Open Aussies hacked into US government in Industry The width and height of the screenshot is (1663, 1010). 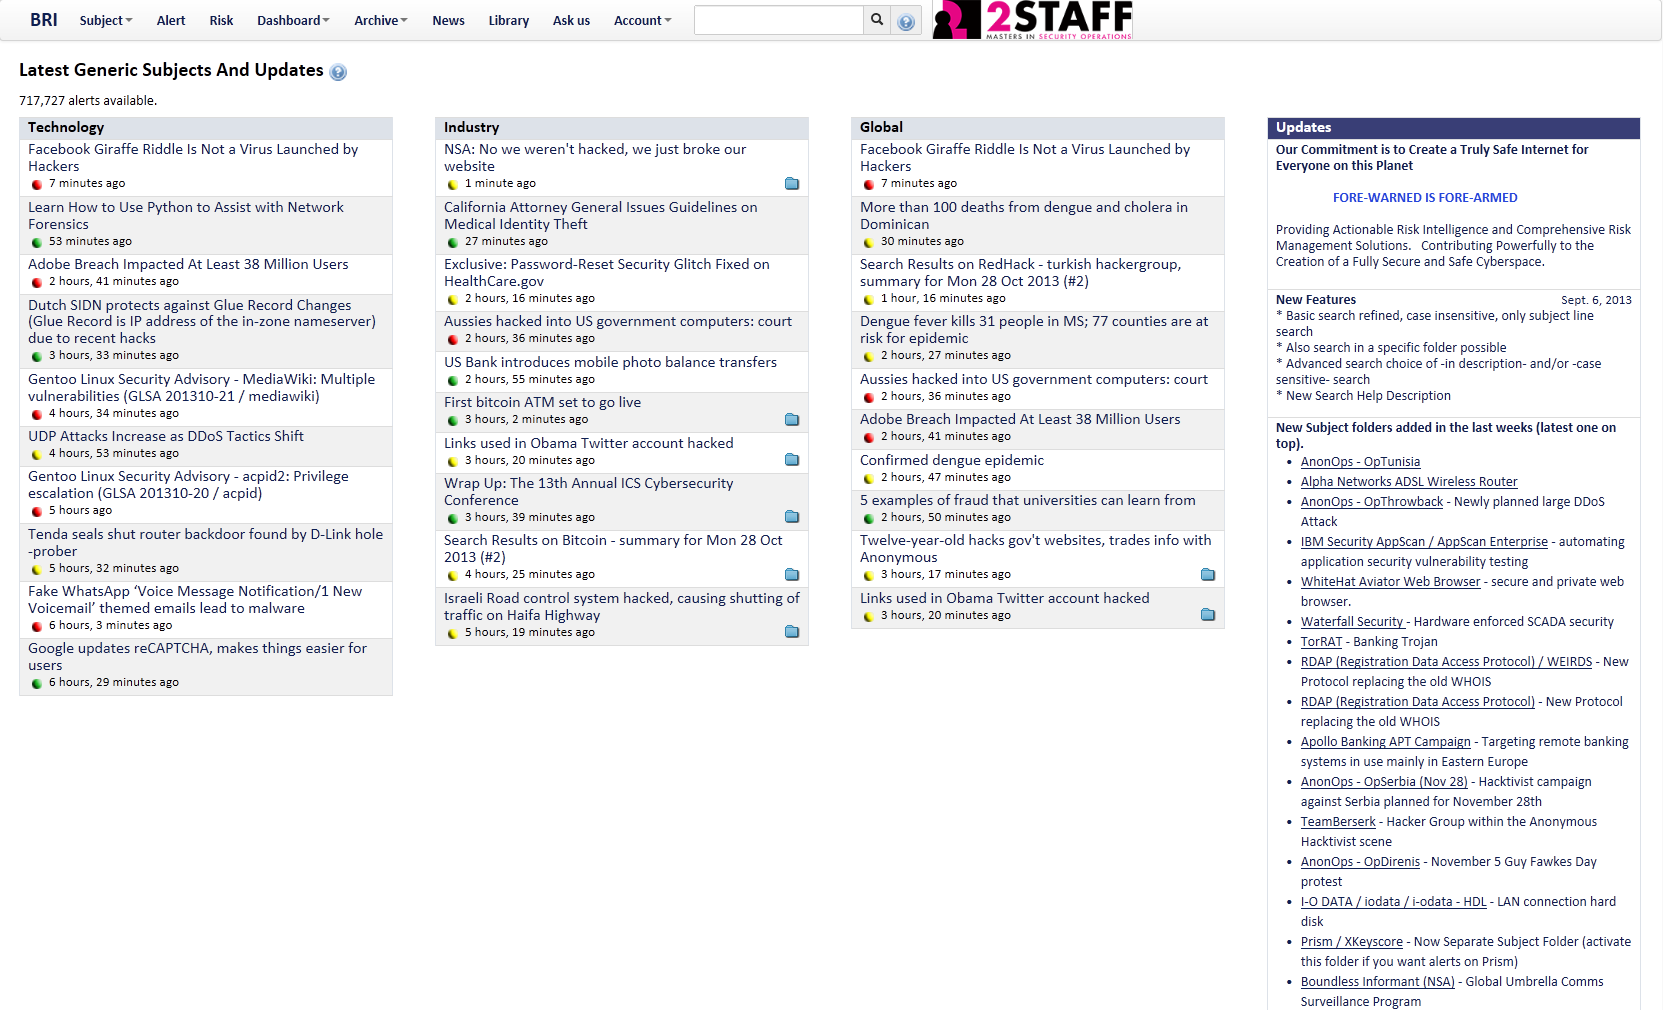[618, 322]
